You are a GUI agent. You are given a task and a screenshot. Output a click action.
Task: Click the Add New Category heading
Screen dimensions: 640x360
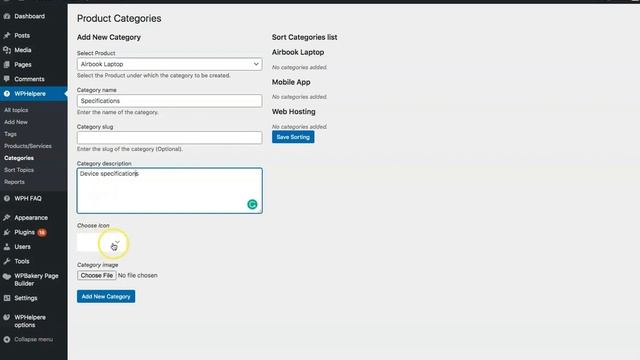point(109,37)
